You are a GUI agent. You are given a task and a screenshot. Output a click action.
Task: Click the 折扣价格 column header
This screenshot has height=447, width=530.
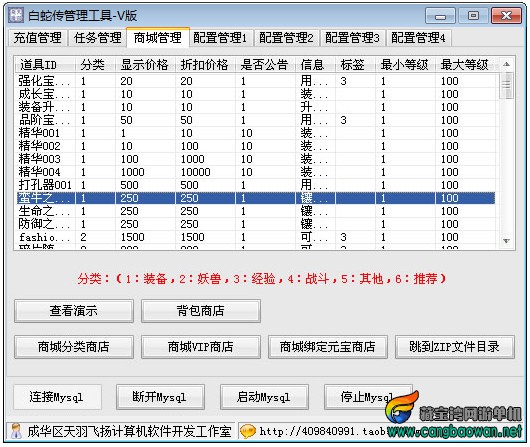[x=205, y=65]
